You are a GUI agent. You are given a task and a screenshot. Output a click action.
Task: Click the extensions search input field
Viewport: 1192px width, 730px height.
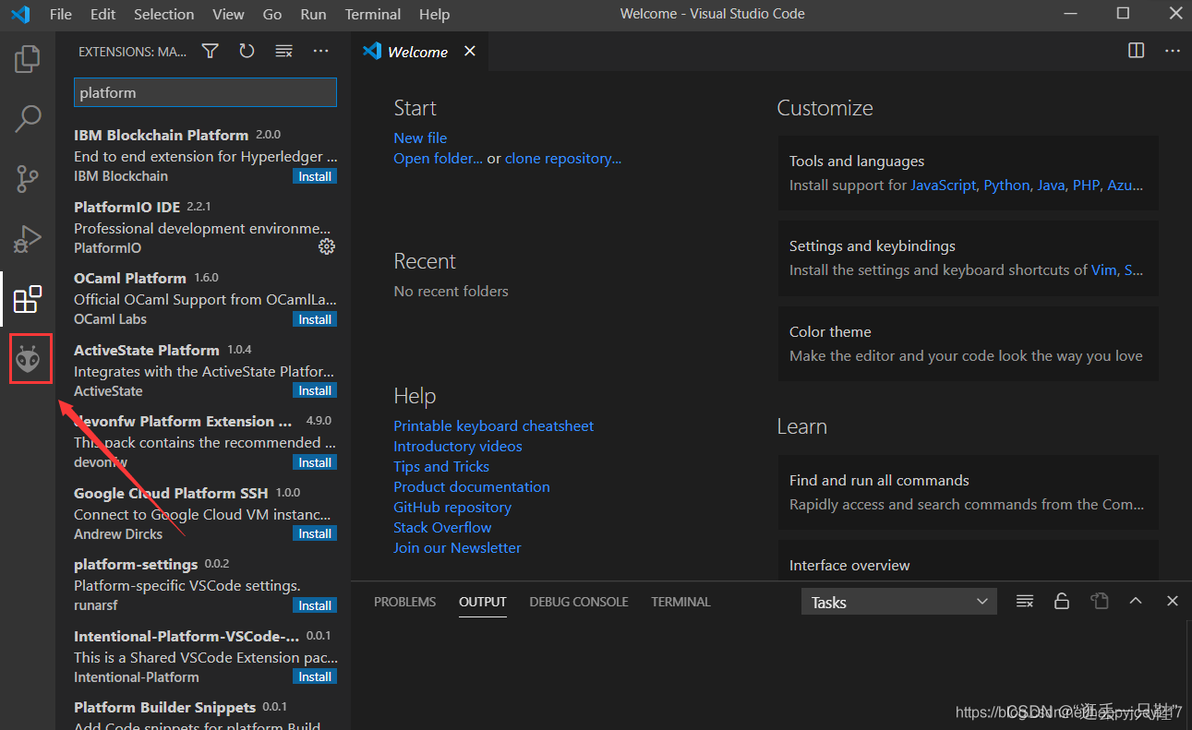pyautogui.click(x=205, y=92)
